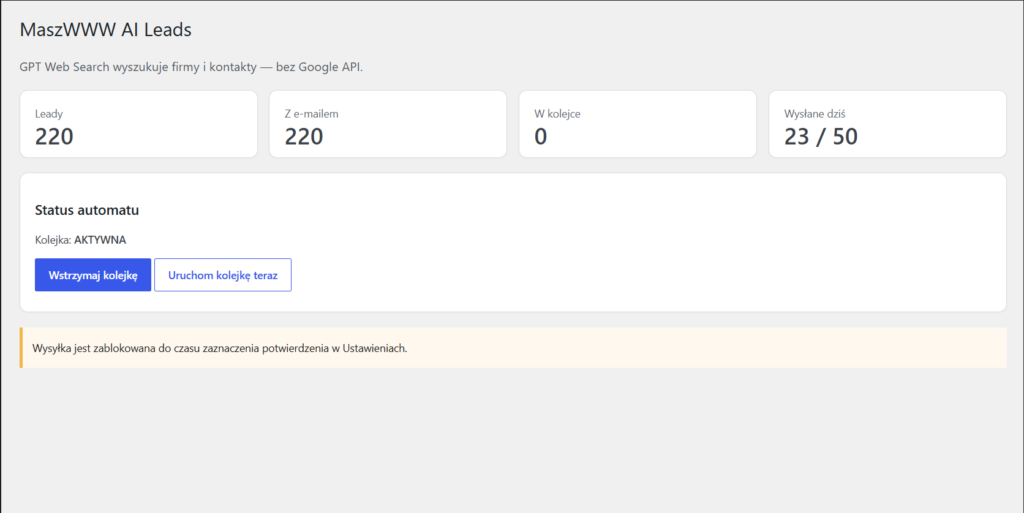Select the Kolejka: AKTYWNA status text
Image resolution: width=1024 pixels, height=513 pixels.
tap(80, 240)
